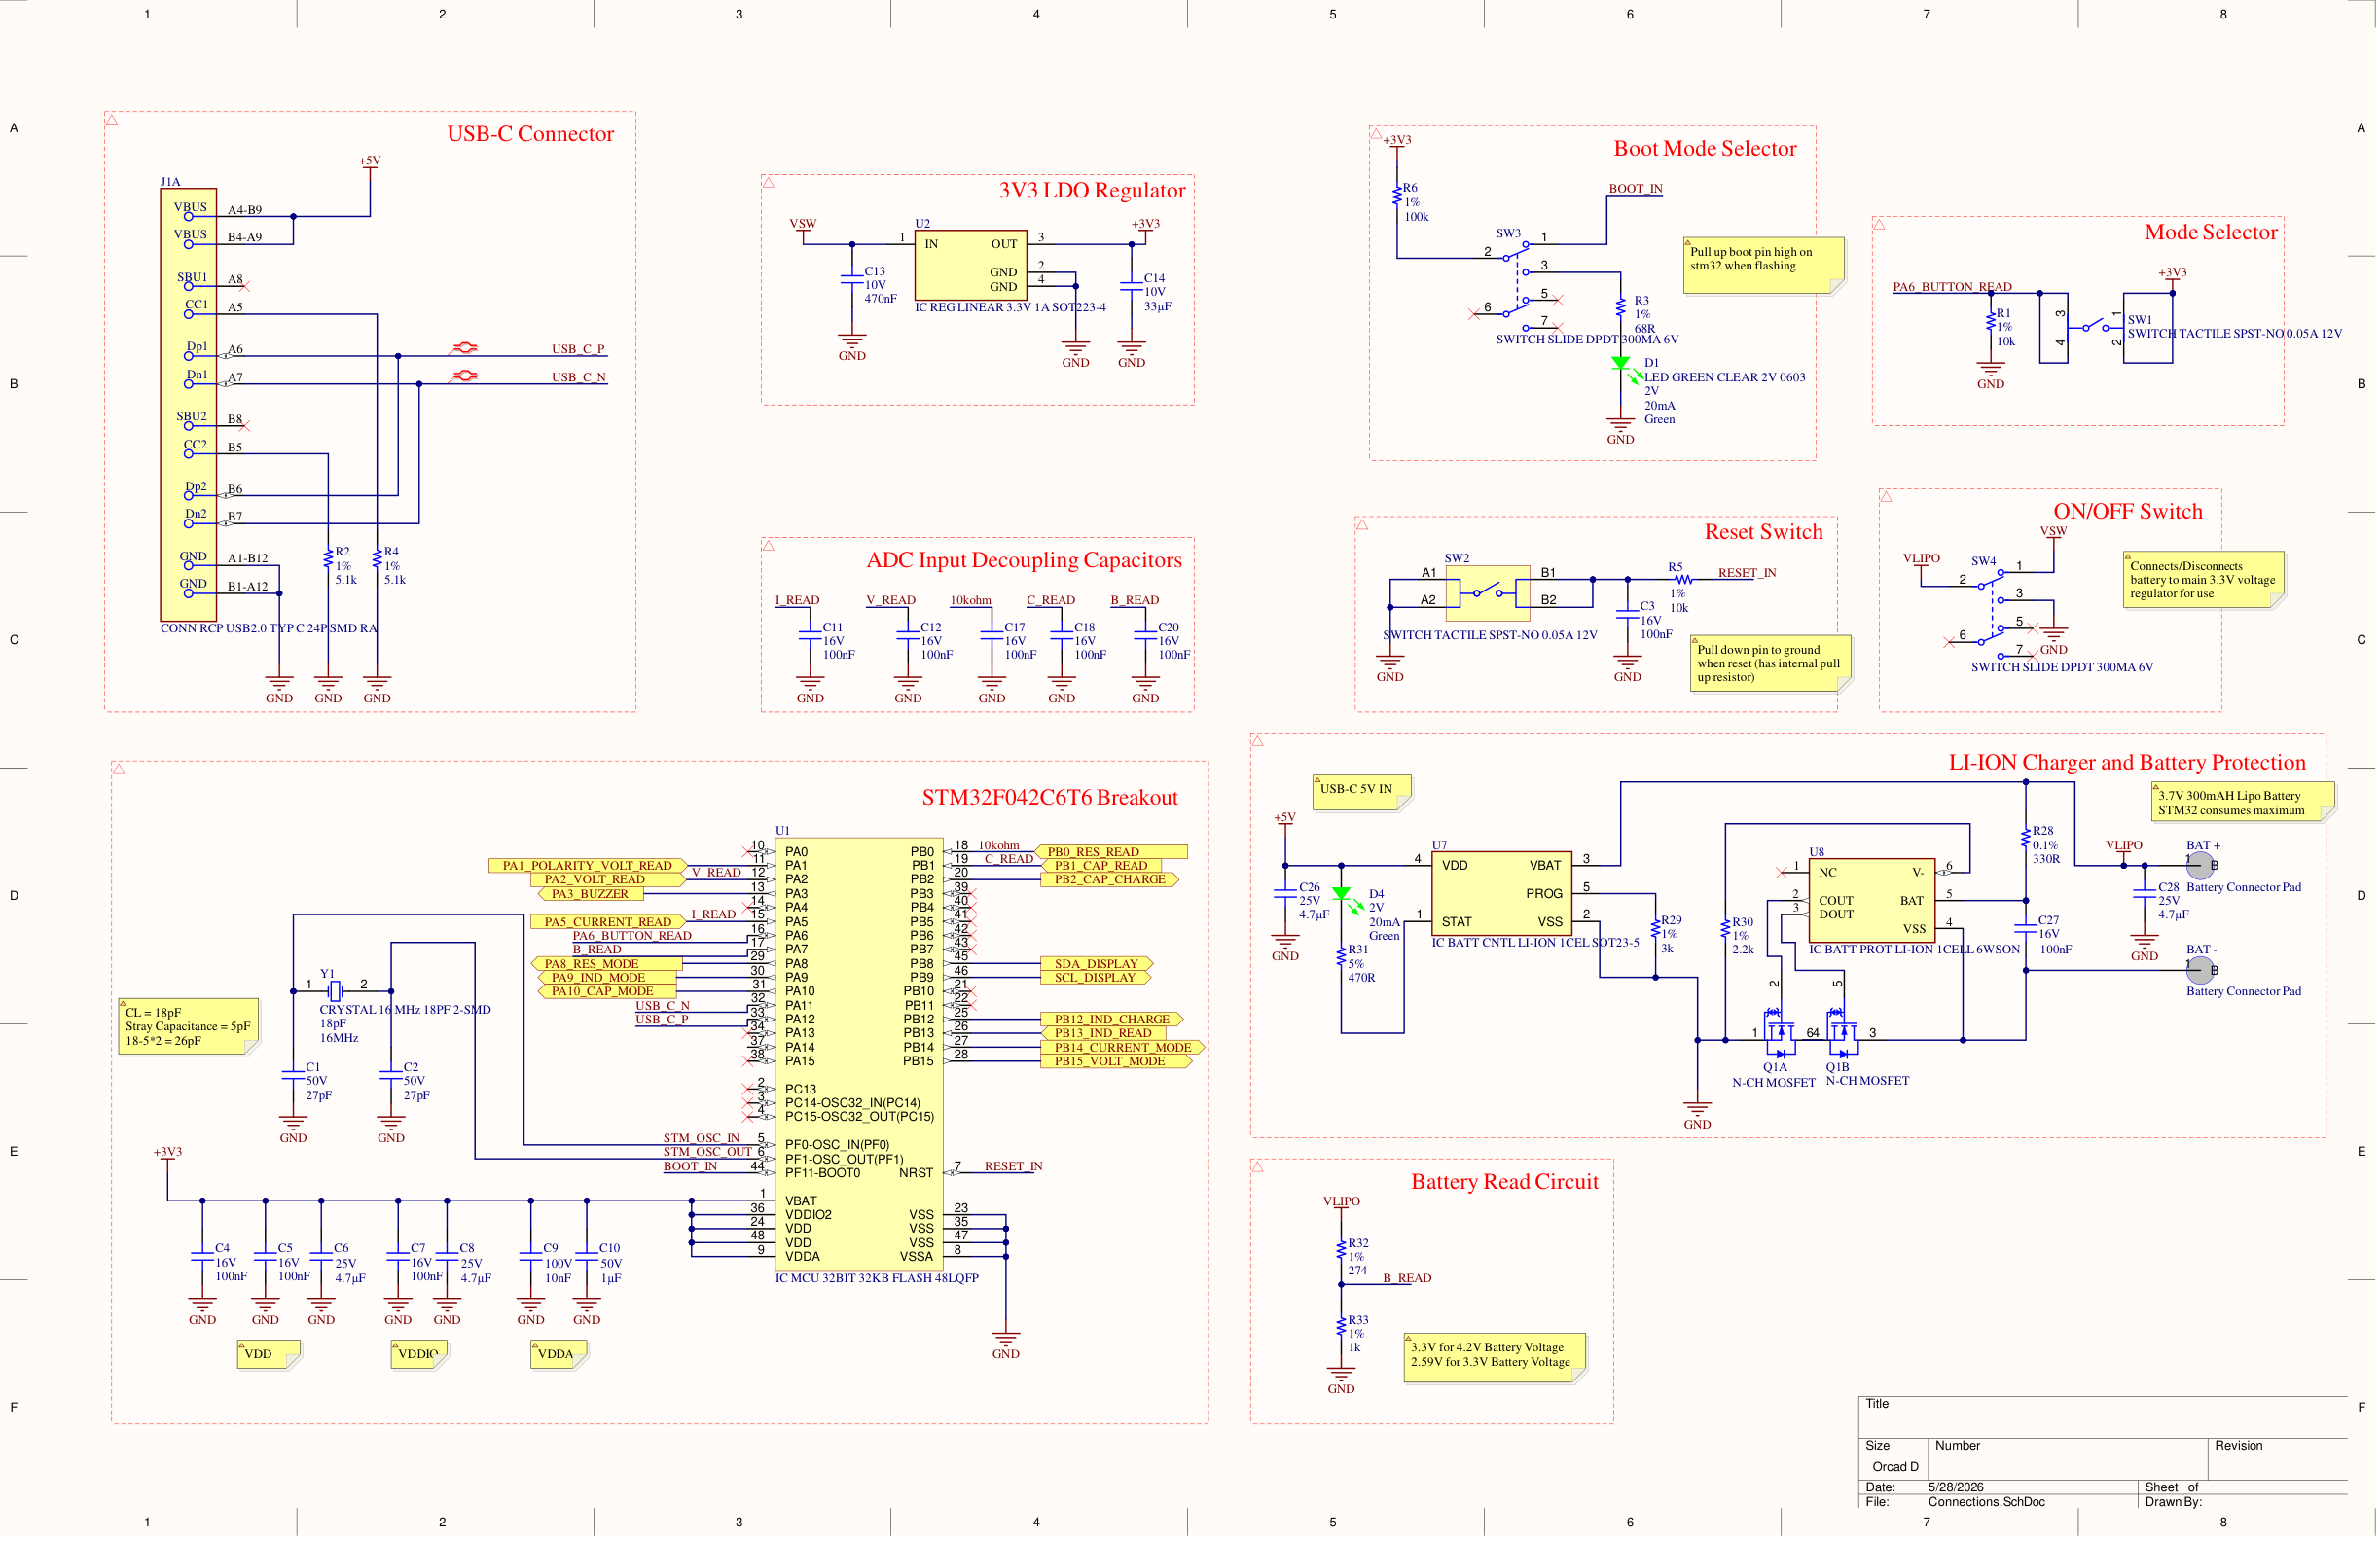Click the PA1_POLARITY_VOLT_READ port
The width and height of the screenshot is (2380, 1541).
[x=588, y=866]
